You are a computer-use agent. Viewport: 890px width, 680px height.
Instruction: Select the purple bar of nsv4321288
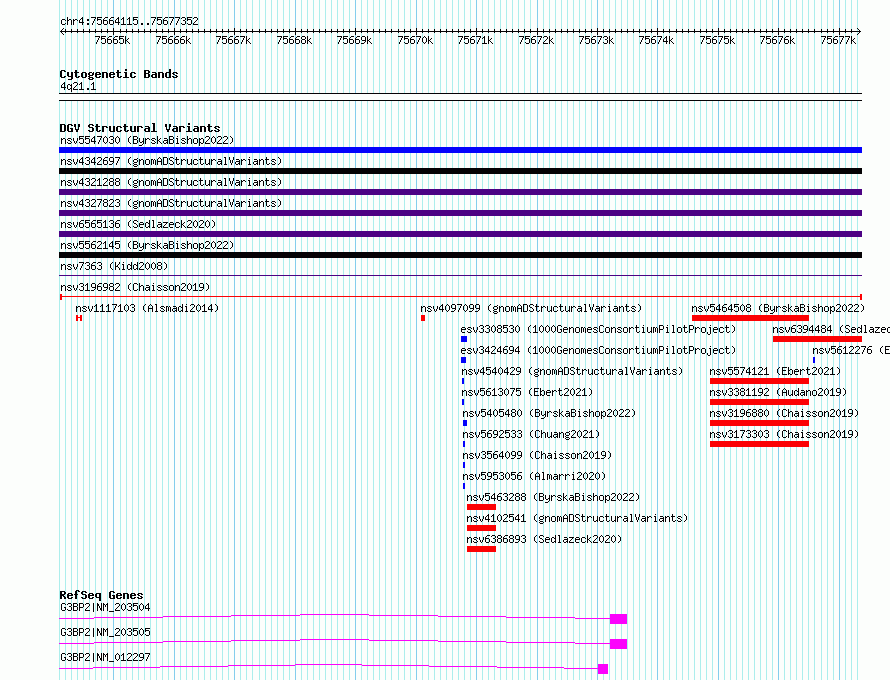point(460,192)
